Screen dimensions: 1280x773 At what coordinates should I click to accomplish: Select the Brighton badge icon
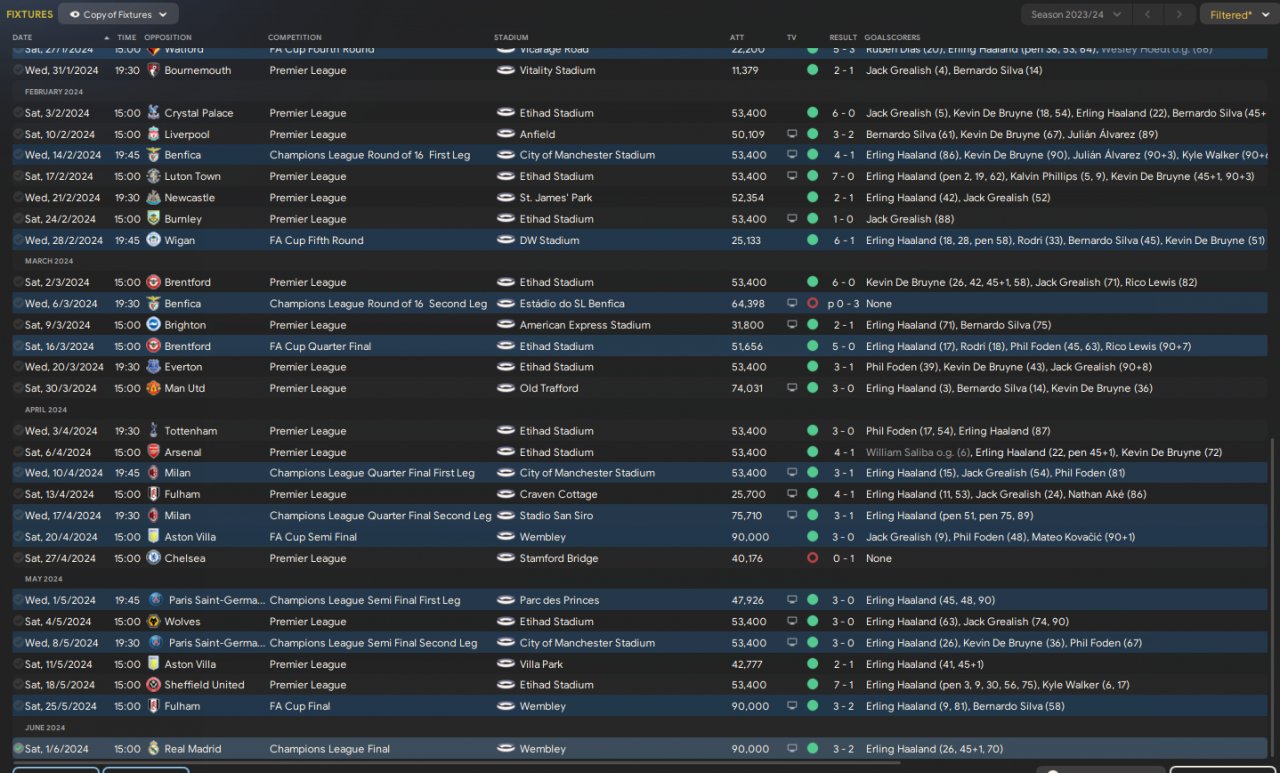point(153,325)
